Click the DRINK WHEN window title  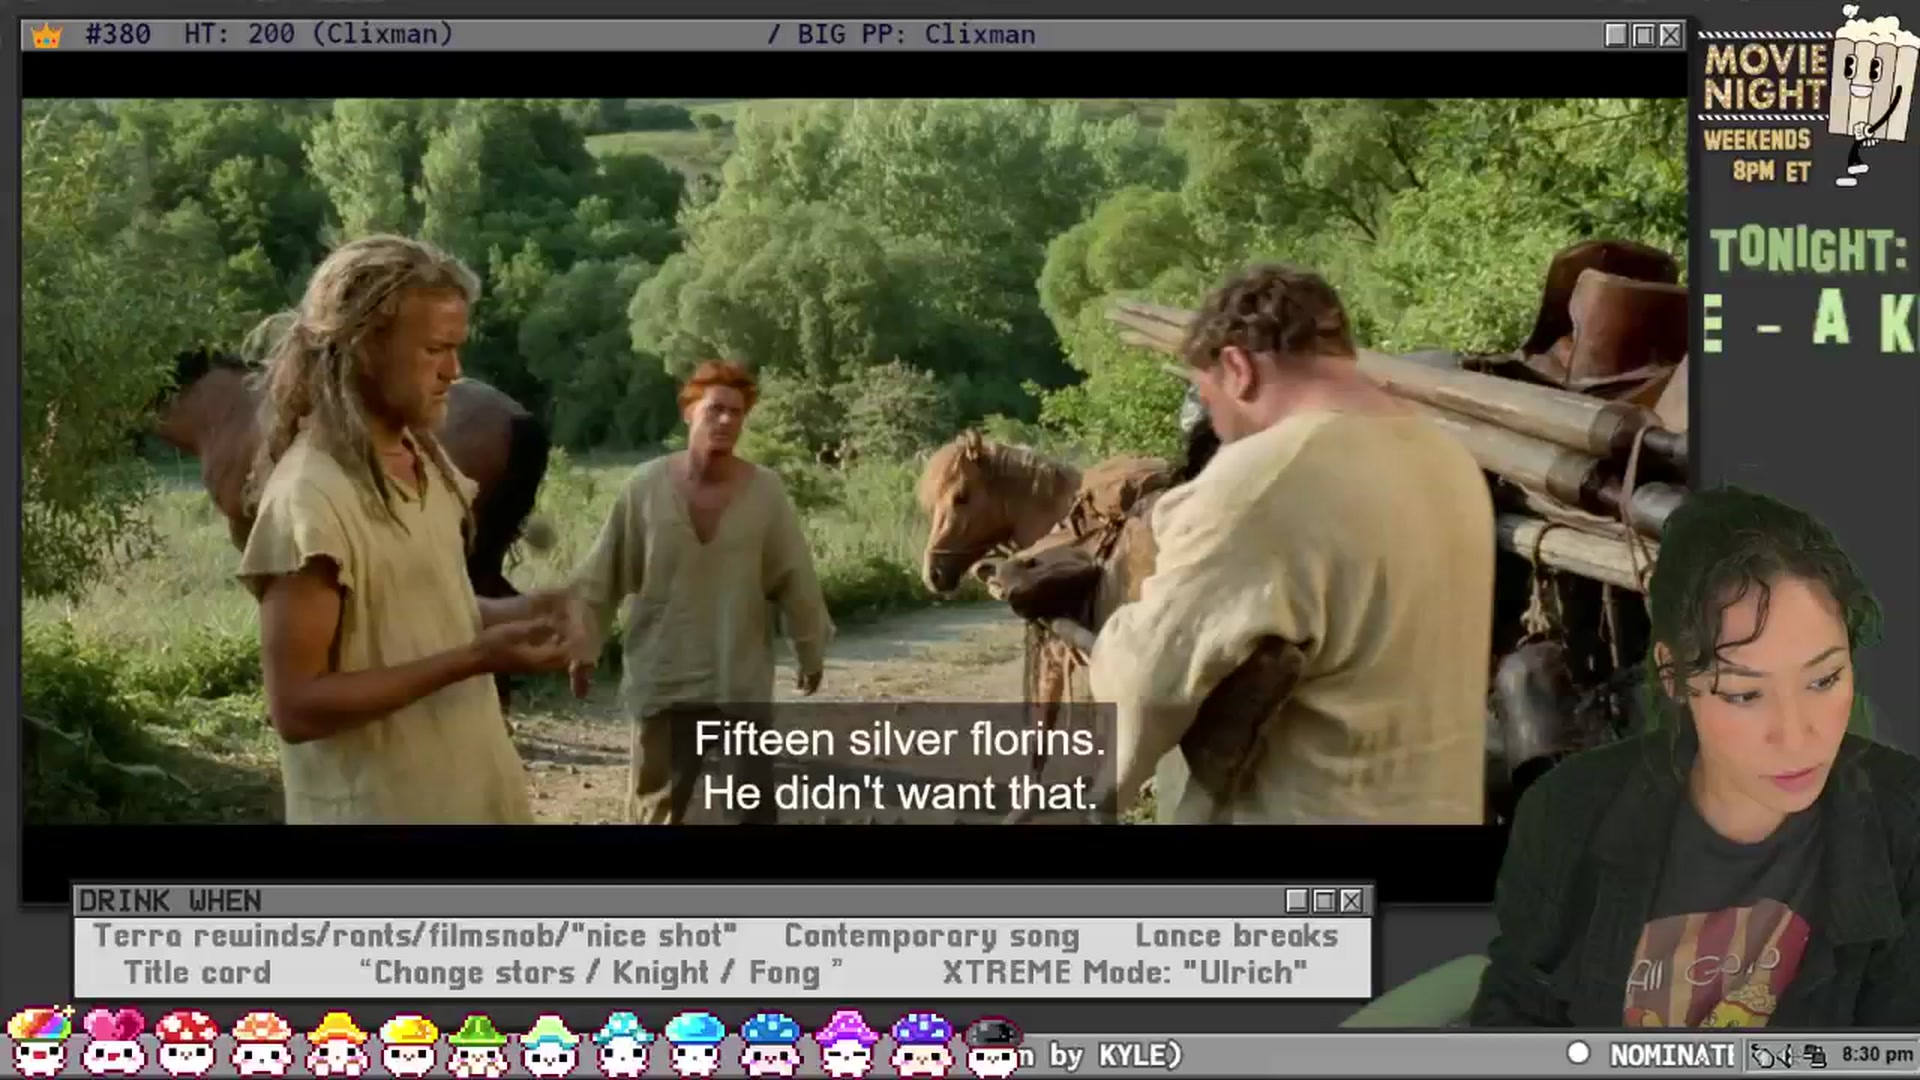click(x=170, y=901)
